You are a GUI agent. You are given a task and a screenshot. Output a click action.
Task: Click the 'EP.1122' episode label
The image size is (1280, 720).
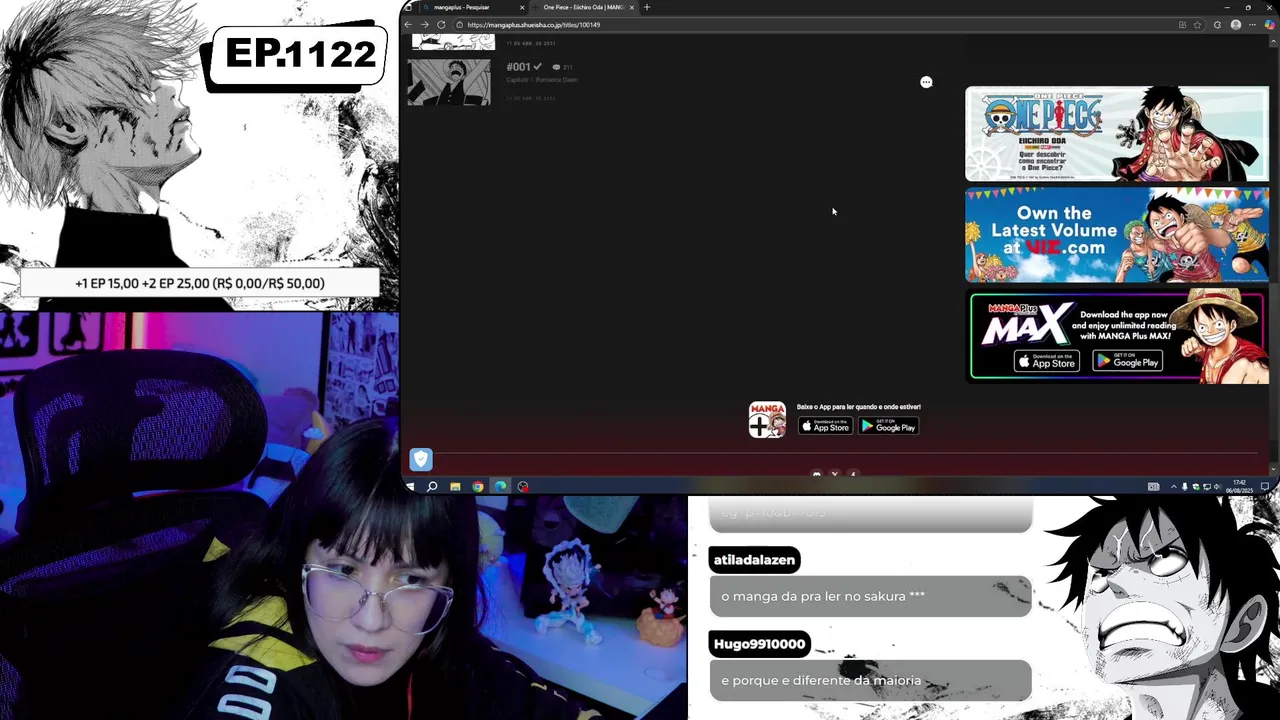299,54
